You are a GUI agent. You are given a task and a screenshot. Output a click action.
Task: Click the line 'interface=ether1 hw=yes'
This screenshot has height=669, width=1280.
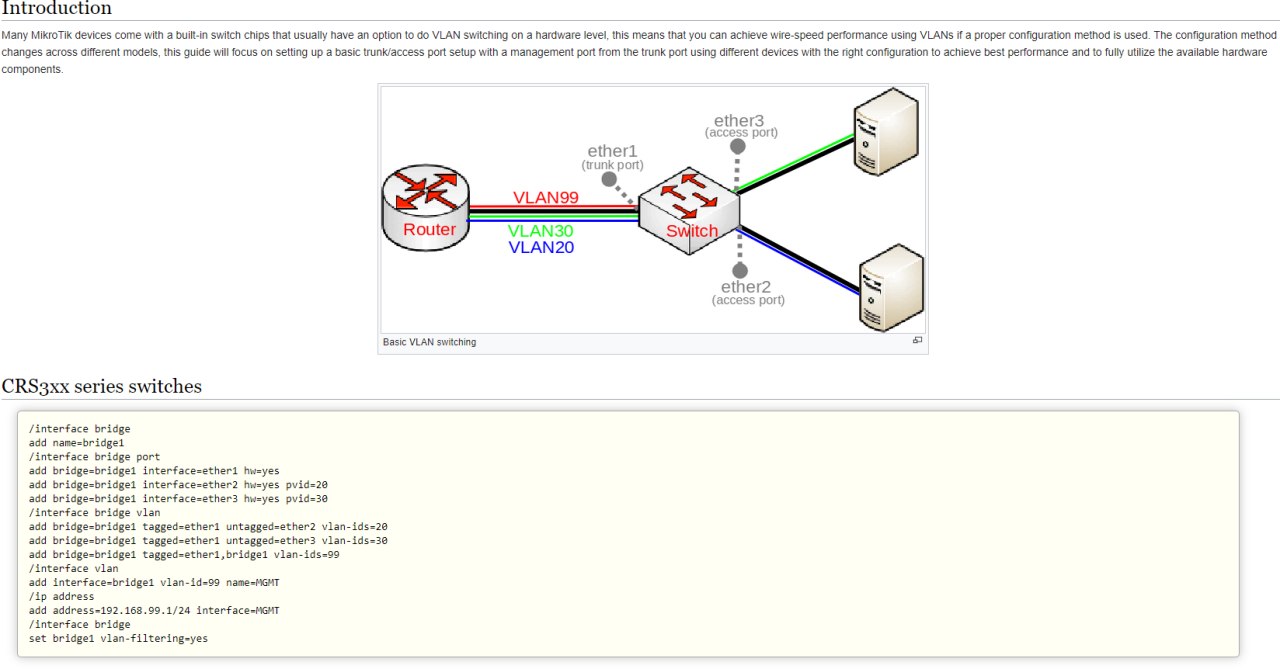[x=154, y=470]
